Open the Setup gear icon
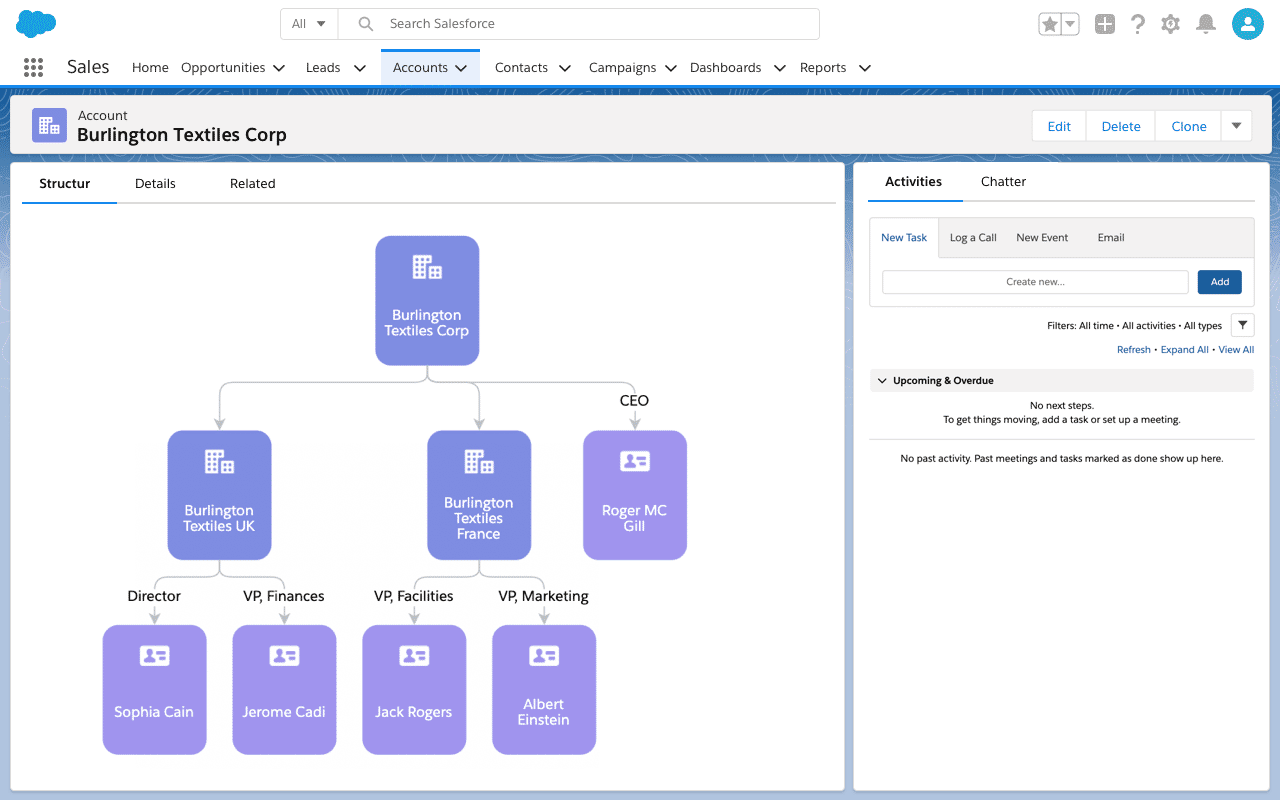Image resolution: width=1280 pixels, height=800 pixels. pyautogui.click(x=1171, y=24)
